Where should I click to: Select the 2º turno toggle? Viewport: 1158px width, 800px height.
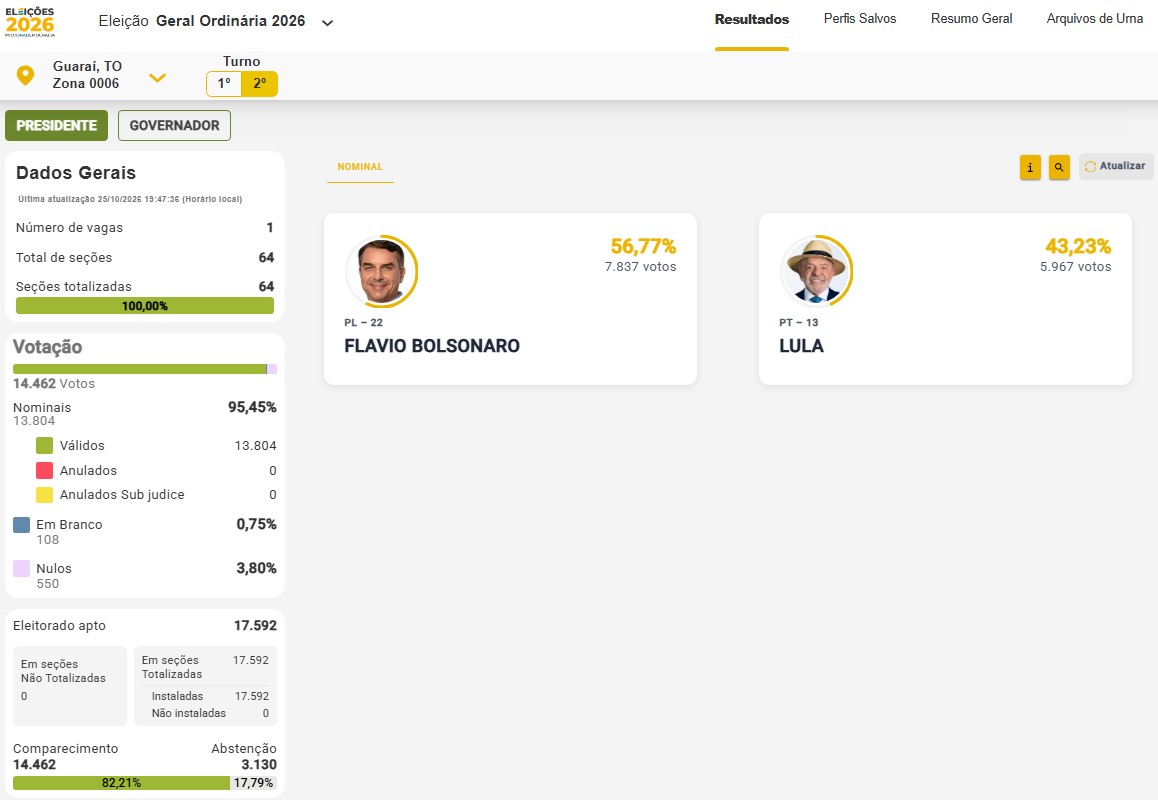tap(259, 83)
